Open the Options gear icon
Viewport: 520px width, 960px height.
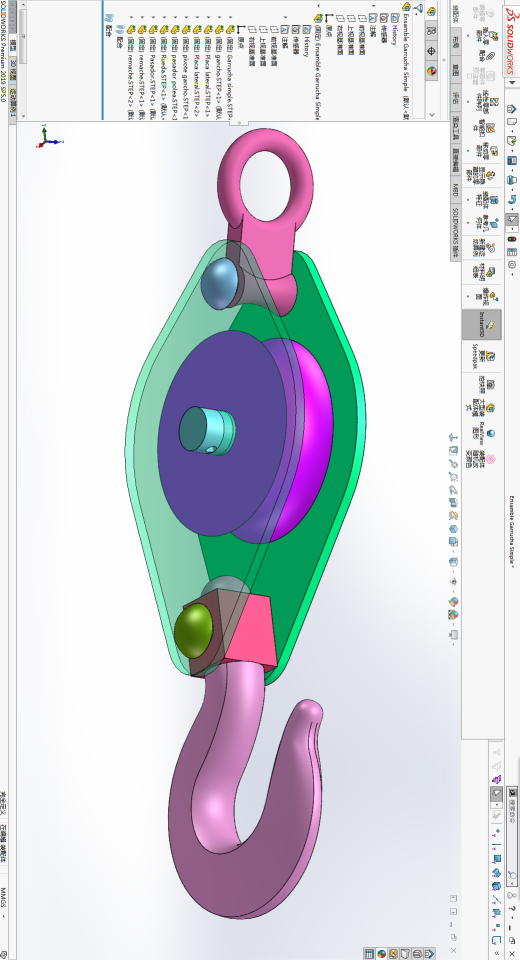(x=511, y=264)
